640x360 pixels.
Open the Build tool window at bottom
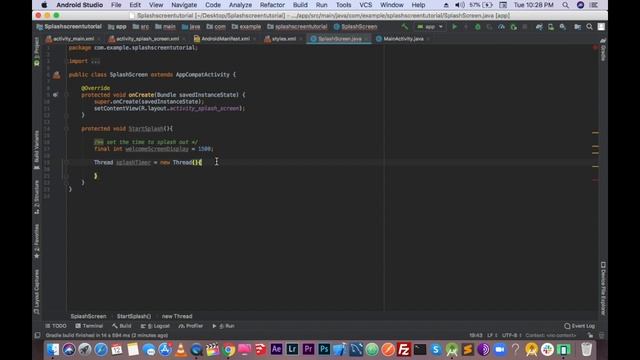122,326
